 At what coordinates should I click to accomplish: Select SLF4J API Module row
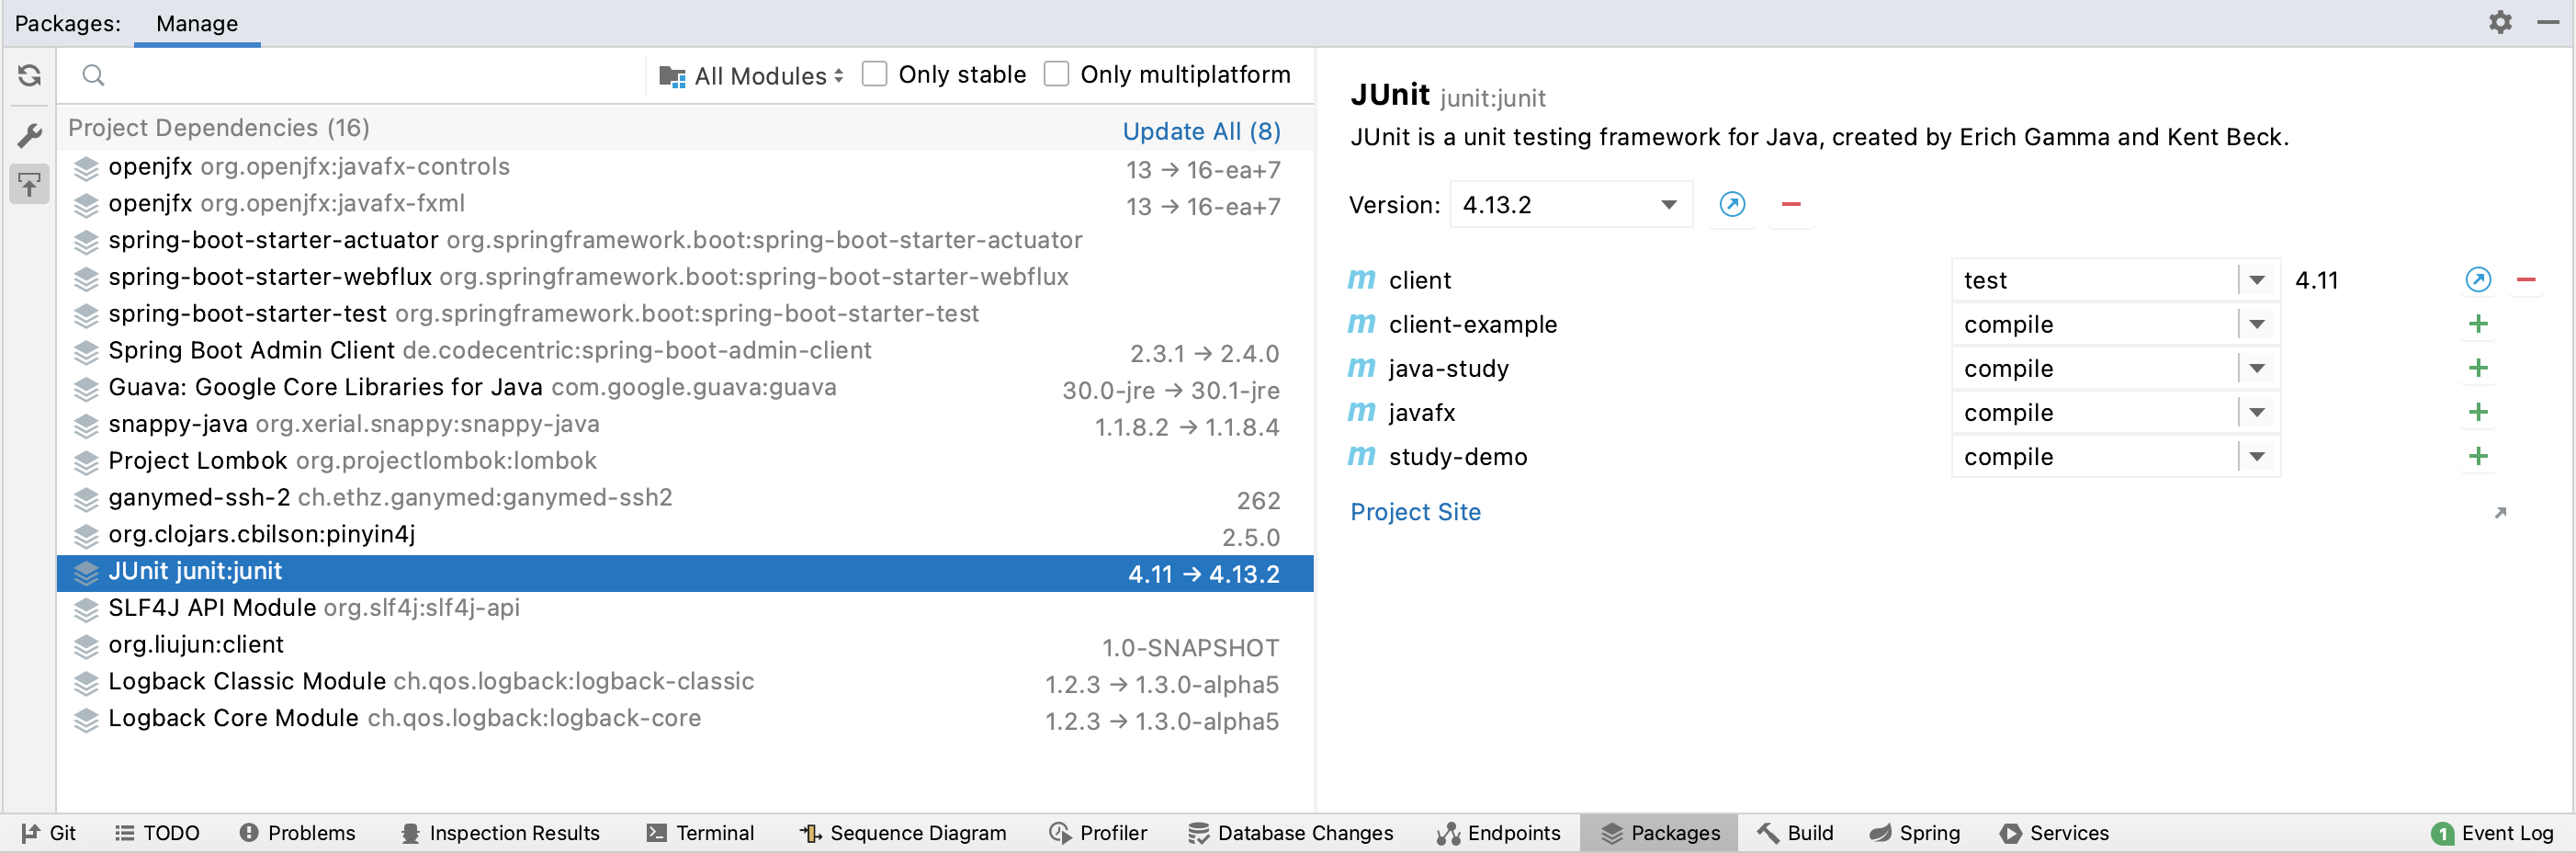point(685,609)
